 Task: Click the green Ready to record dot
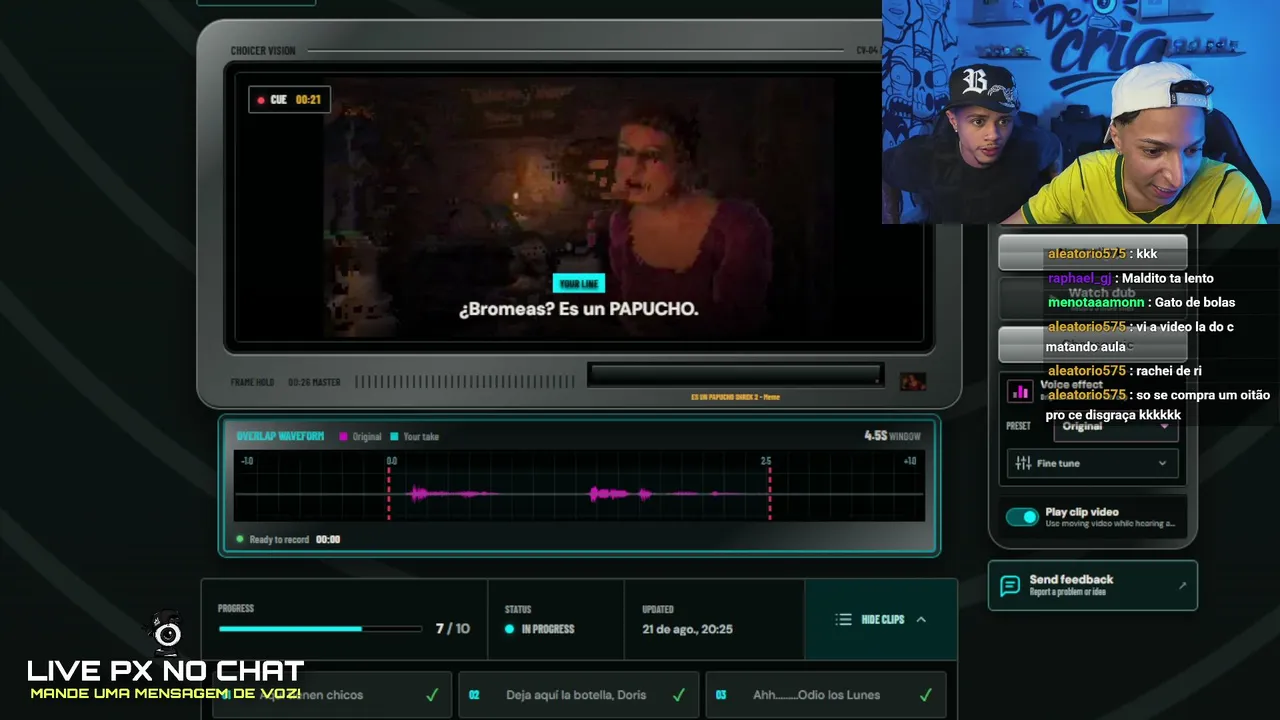(x=240, y=539)
